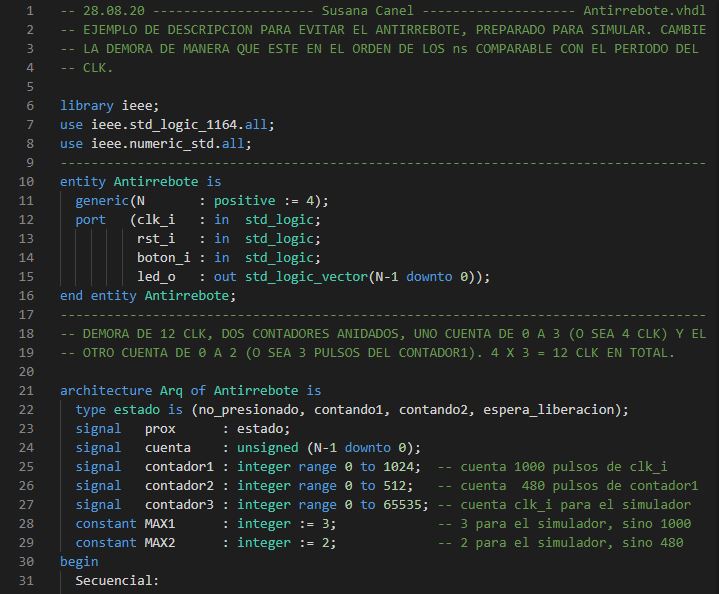Click line number 31 in the gutter
This screenshot has height=594, width=719.
(26, 580)
